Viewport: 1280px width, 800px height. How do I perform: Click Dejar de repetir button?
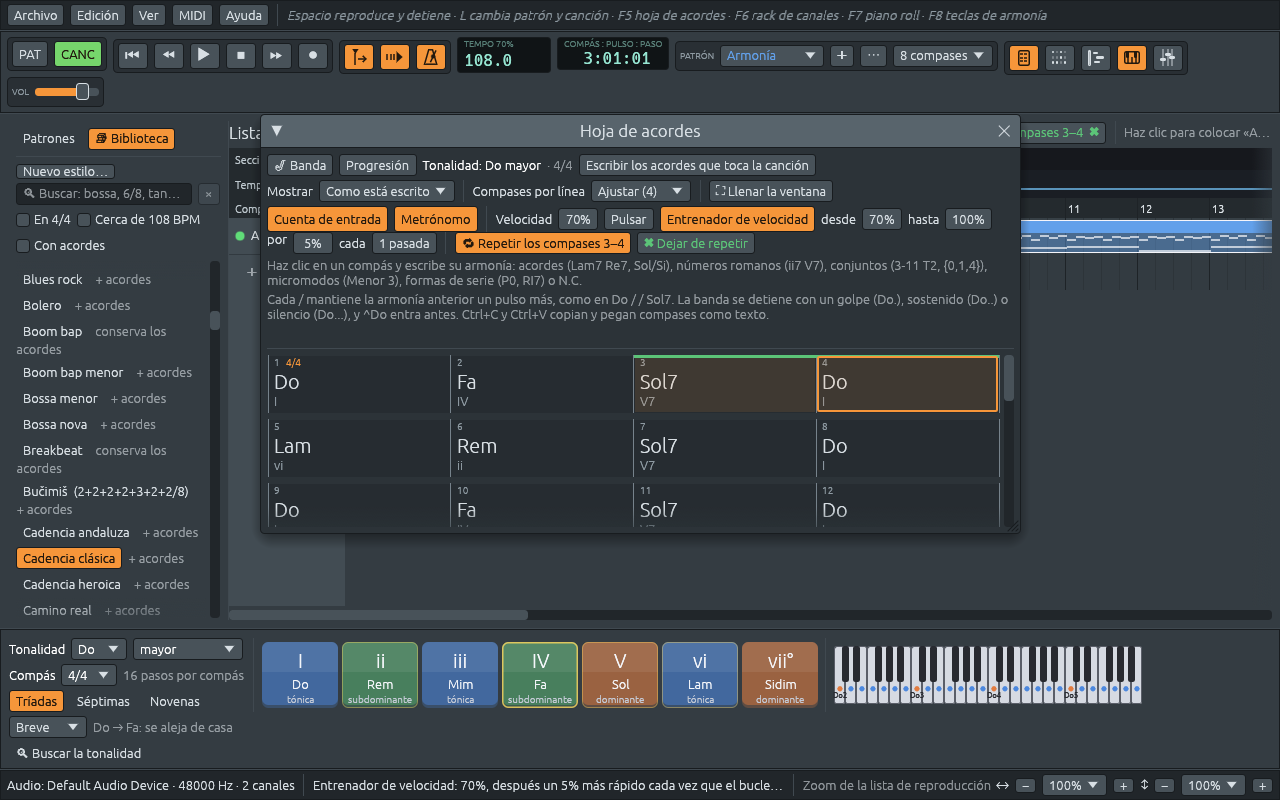(695, 243)
